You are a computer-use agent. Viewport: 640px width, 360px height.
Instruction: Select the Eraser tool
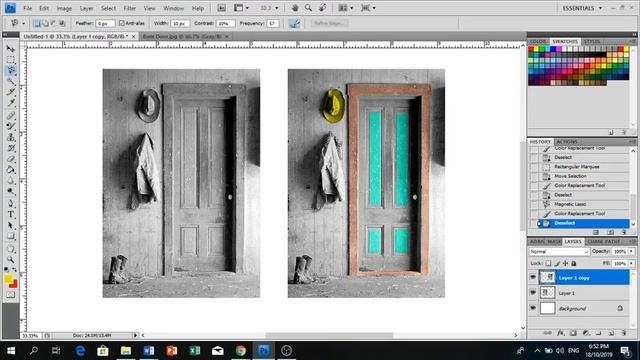pyautogui.click(x=11, y=159)
